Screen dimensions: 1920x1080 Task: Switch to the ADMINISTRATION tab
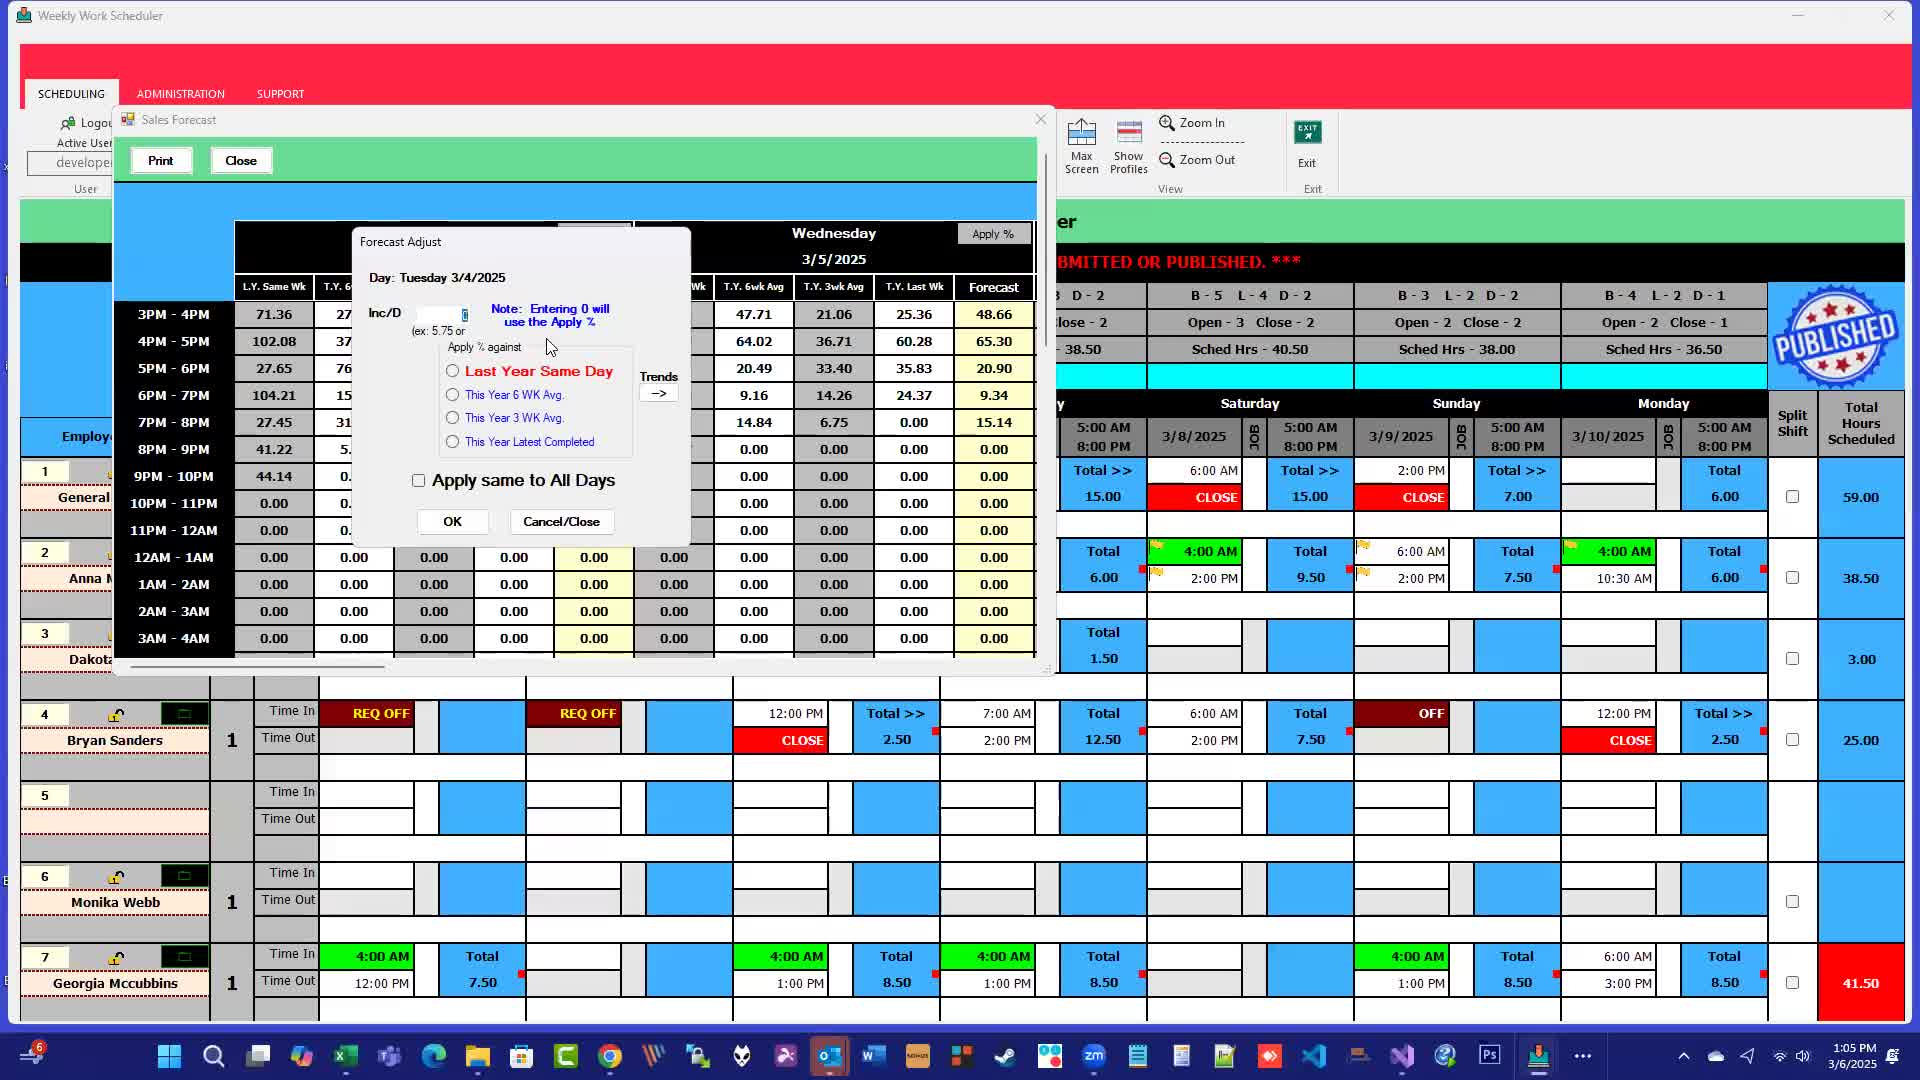click(x=181, y=94)
